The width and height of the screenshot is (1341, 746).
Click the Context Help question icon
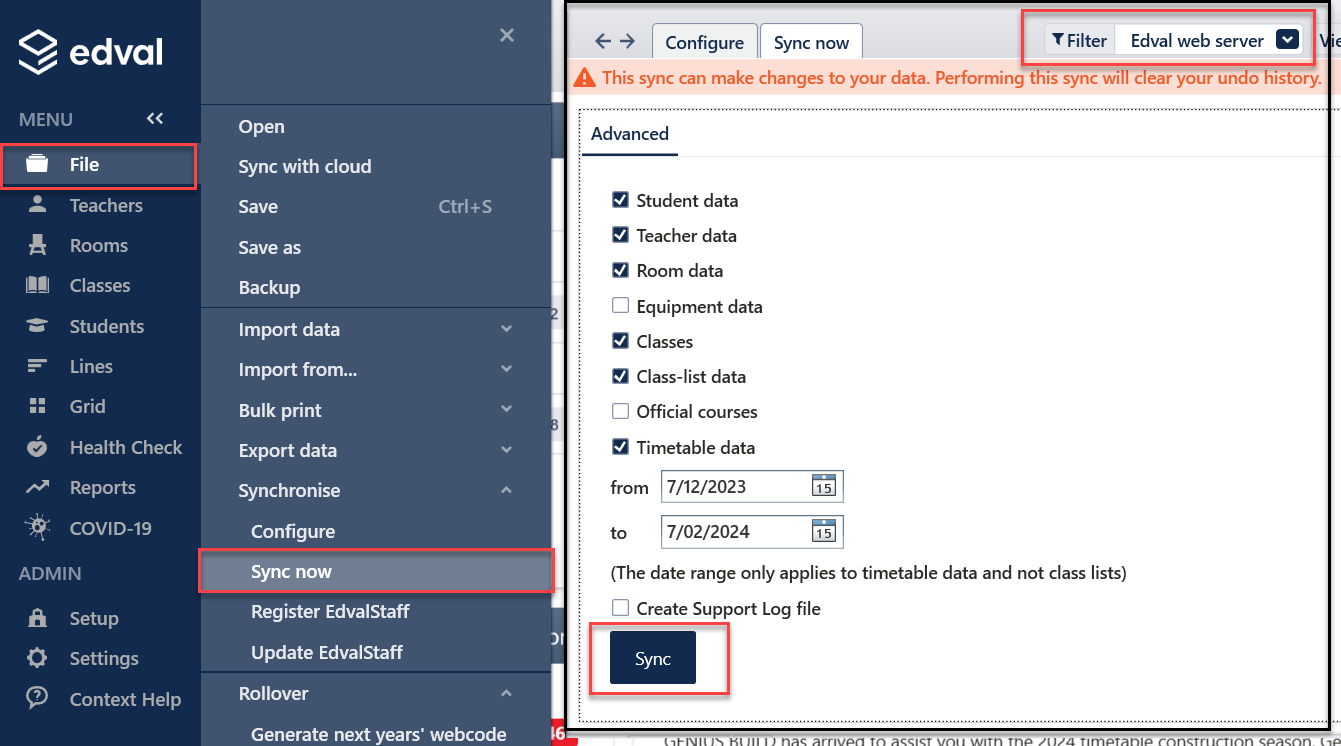pyautogui.click(x=37, y=699)
